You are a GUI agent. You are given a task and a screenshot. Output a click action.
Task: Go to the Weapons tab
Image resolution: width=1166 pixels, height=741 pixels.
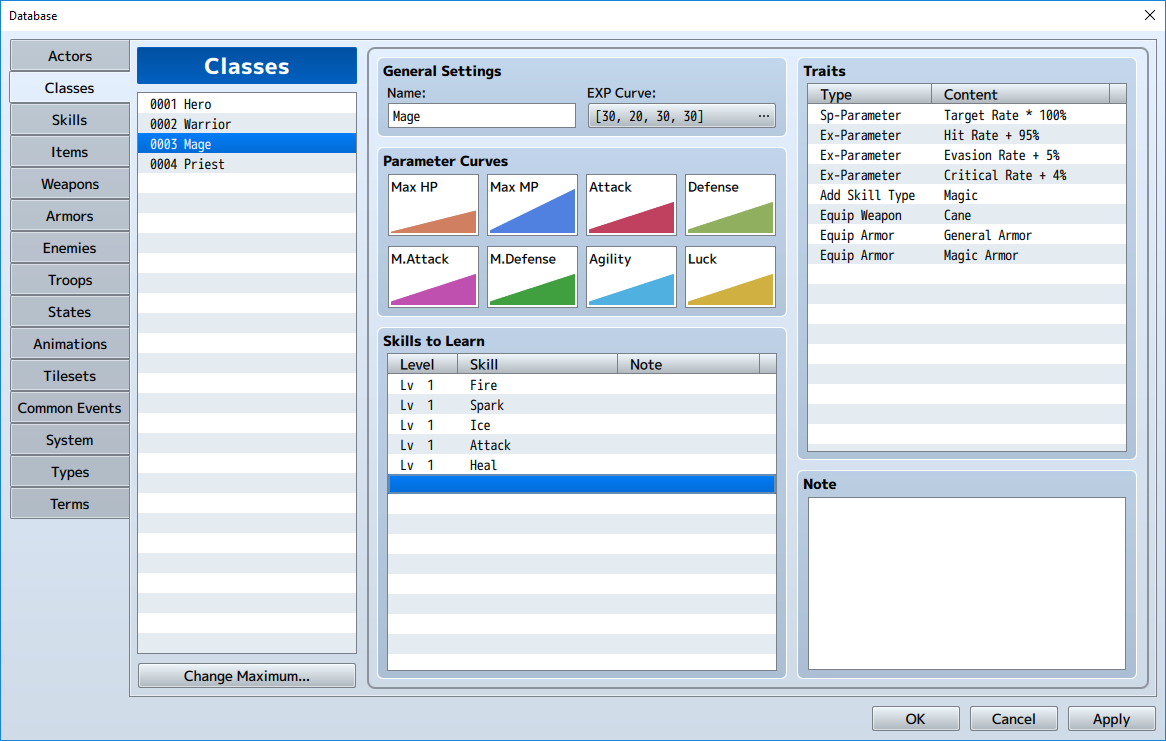(70, 184)
